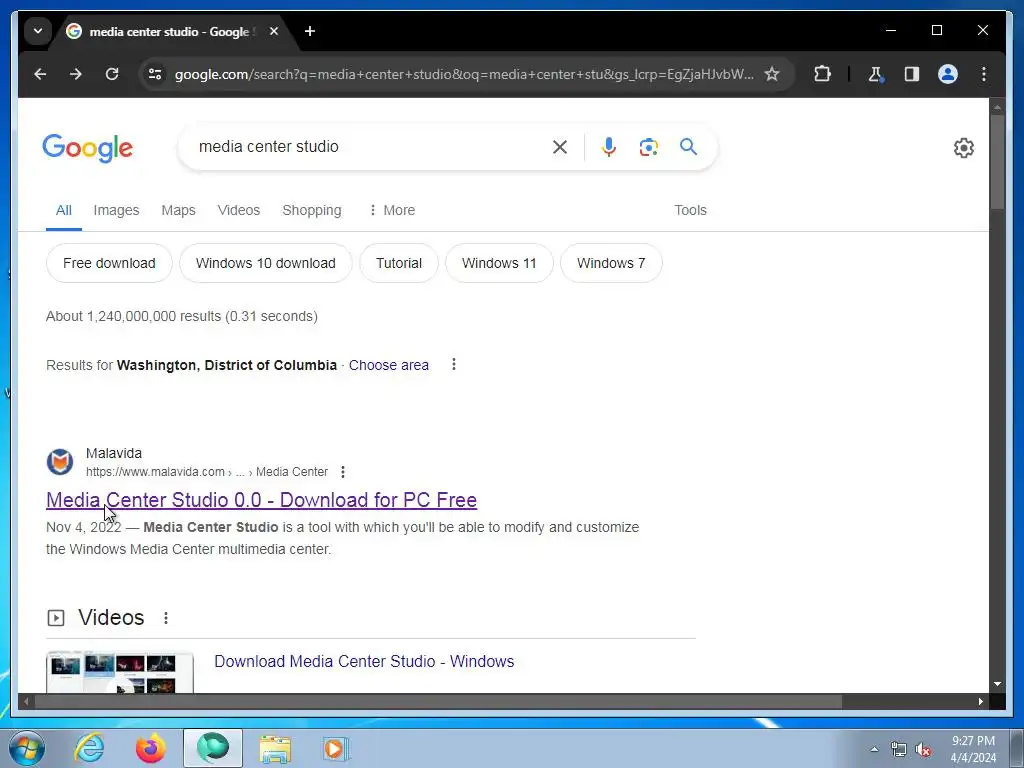Show hidden system tray icons
This screenshot has height=768, width=1024.
pos(874,749)
